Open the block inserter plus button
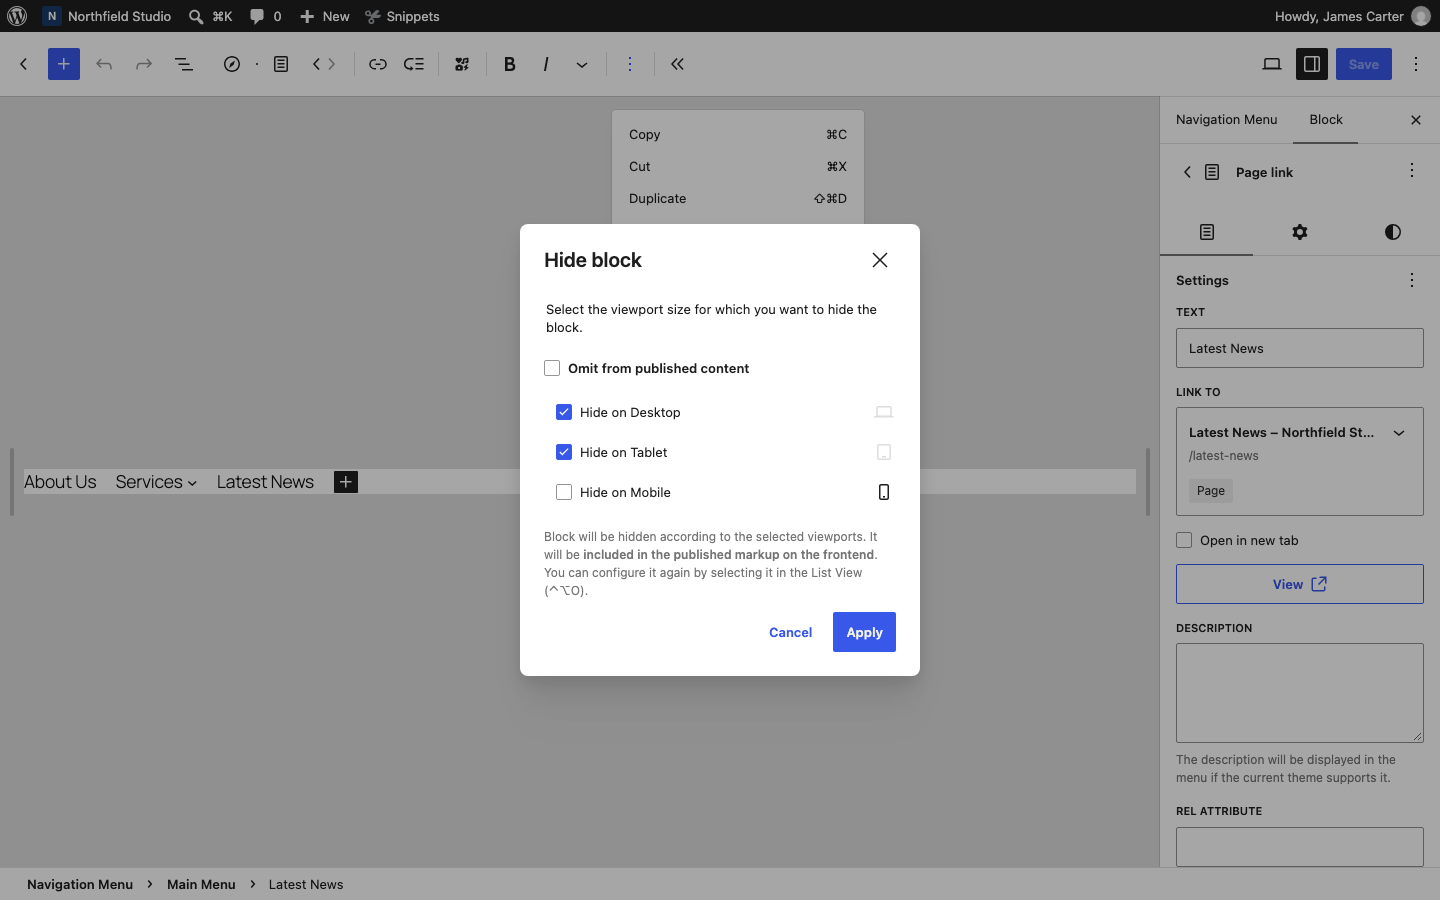 point(64,64)
